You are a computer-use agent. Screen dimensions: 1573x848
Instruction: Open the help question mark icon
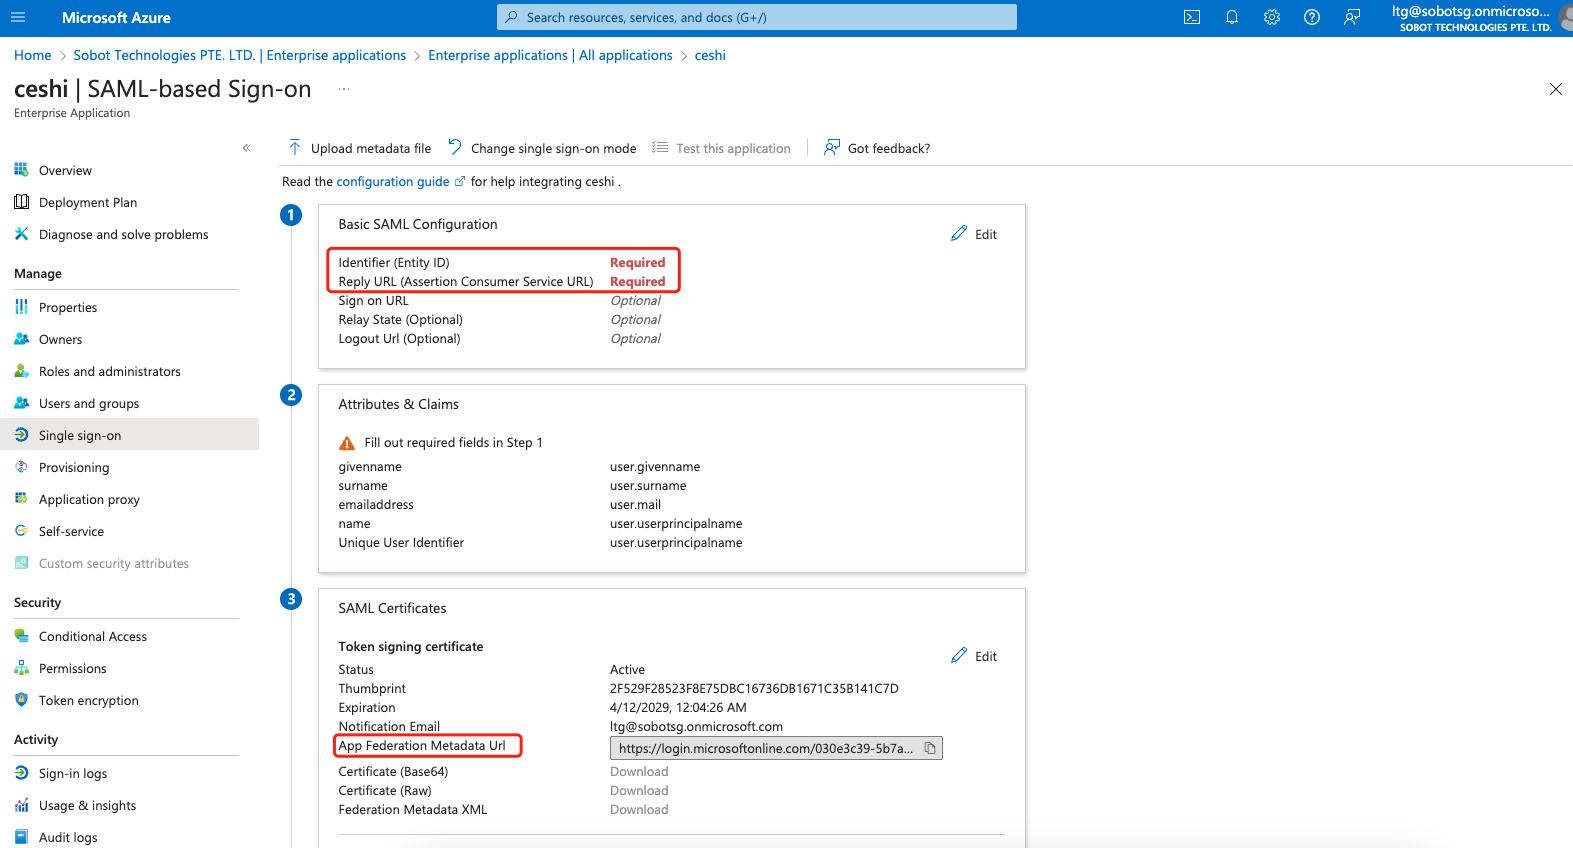(1312, 17)
